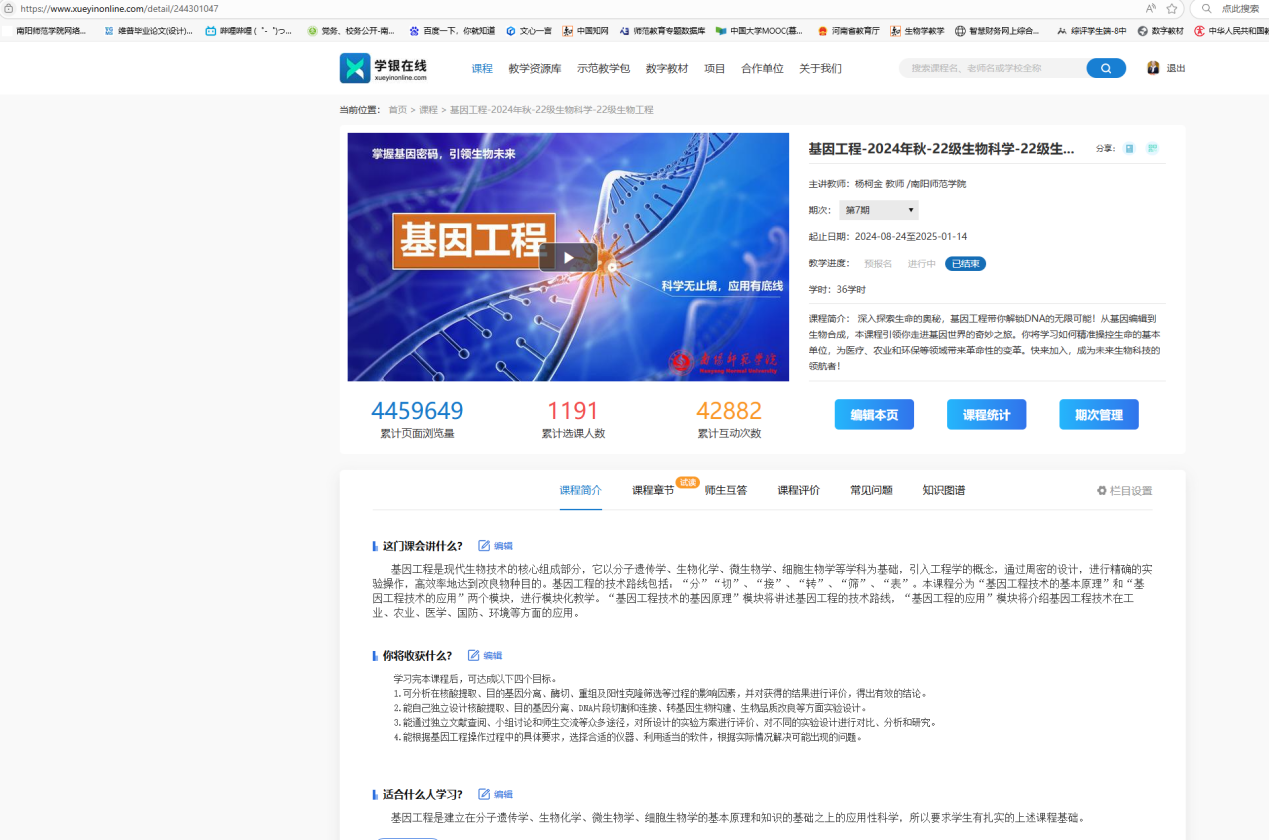Screen dimensions: 1269x840
Task: Click the first share icon after 分享
Action: 1129,149
